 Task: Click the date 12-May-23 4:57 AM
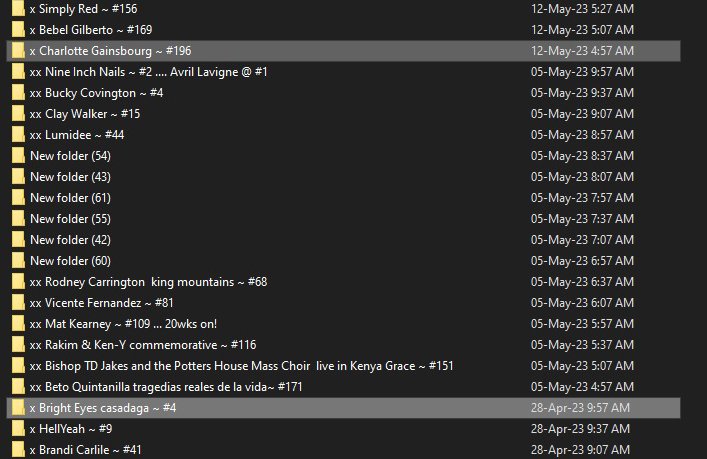click(582, 51)
